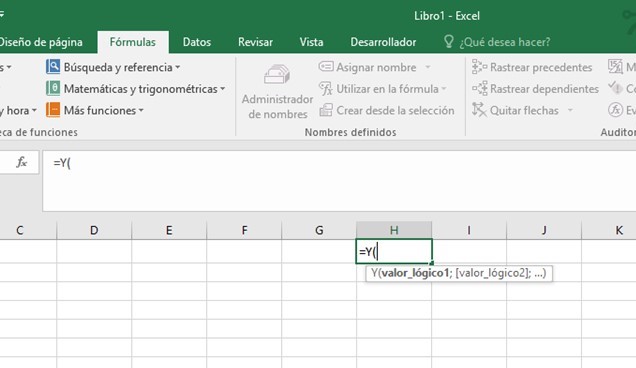
Task: Click the Rastrear dependientes icon
Action: pyautogui.click(x=479, y=88)
